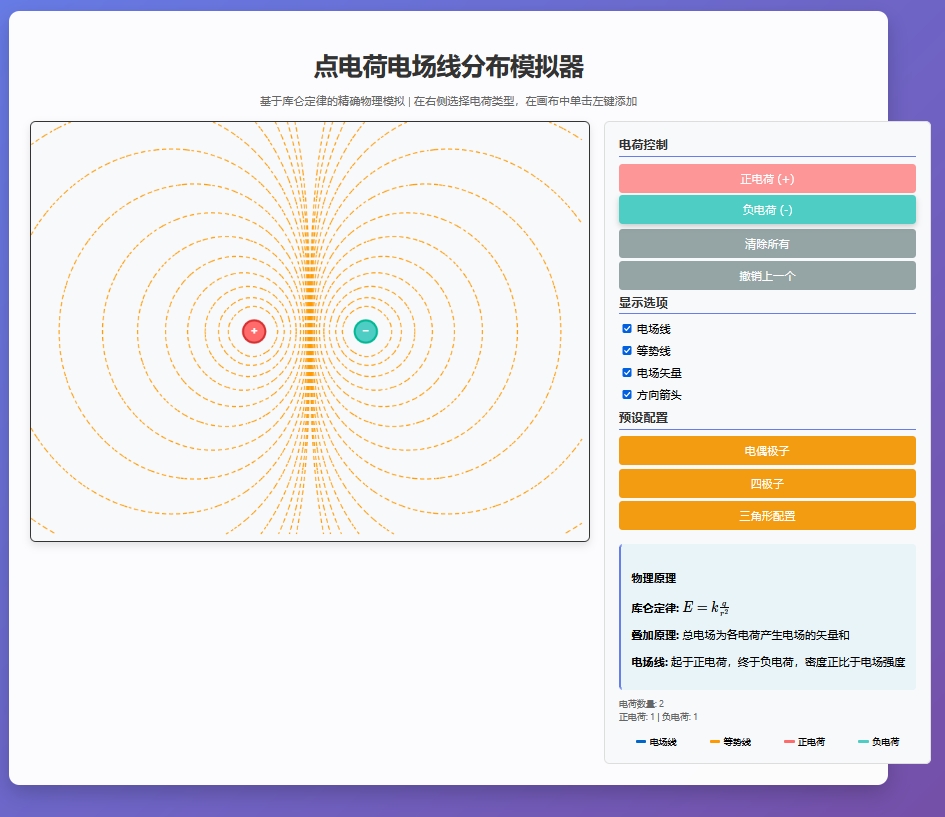Screen dimensions: 945x817
Task: Click the 物理原理 heading
Action: point(653,578)
